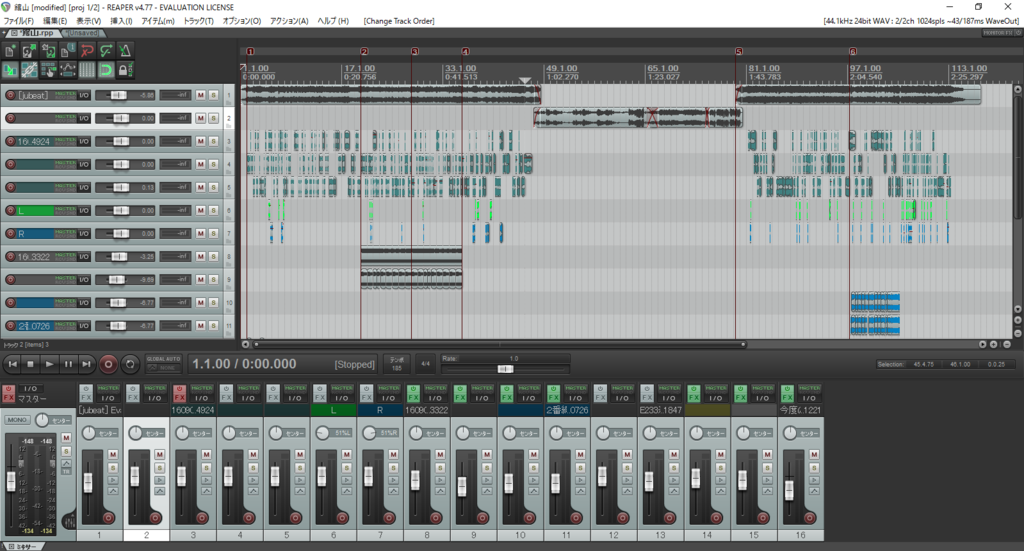Viewport: 1024px width, 551px height.
Task: Toggle grid lines toolbar icon
Action: coord(87,70)
